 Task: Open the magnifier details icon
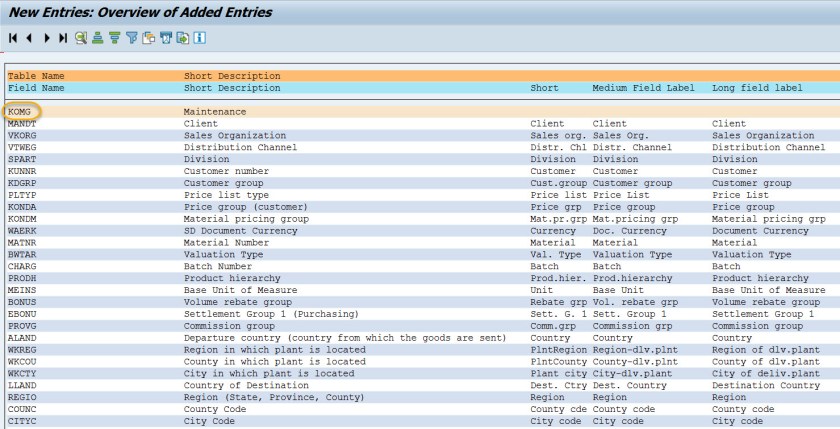point(81,38)
